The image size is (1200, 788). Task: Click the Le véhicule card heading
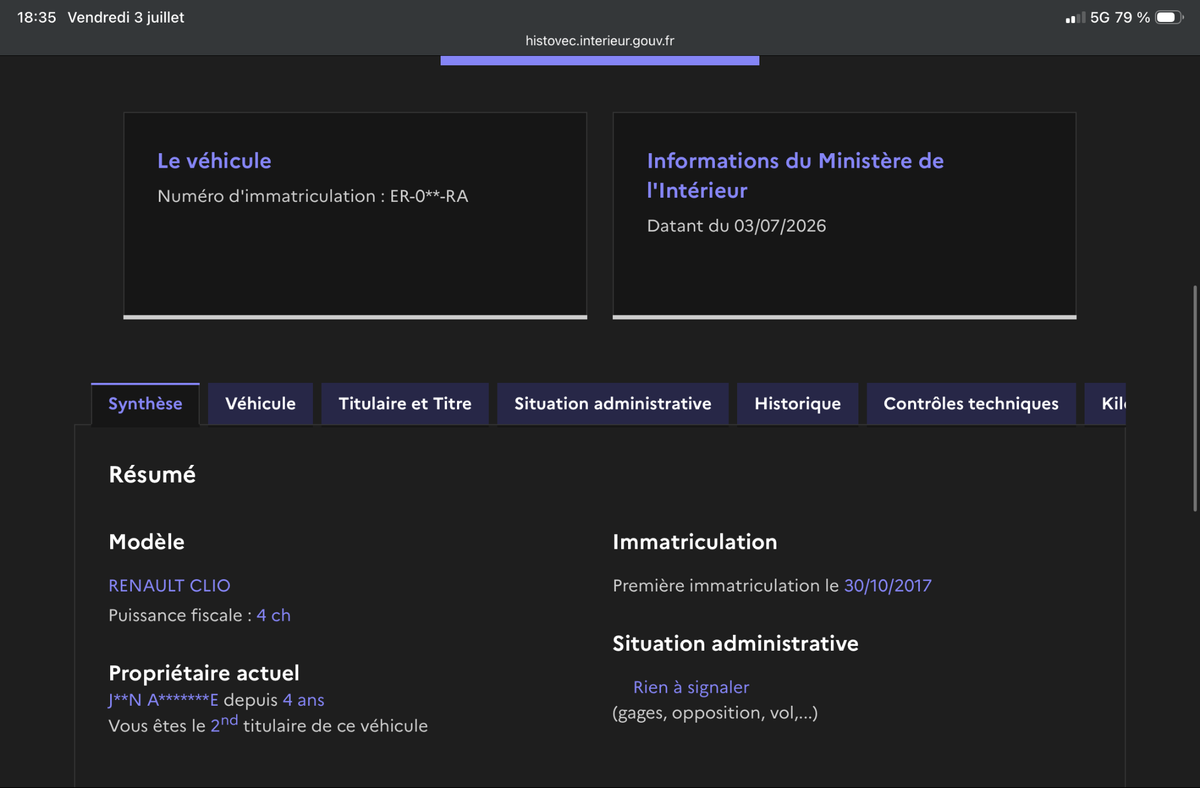(214, 160)
